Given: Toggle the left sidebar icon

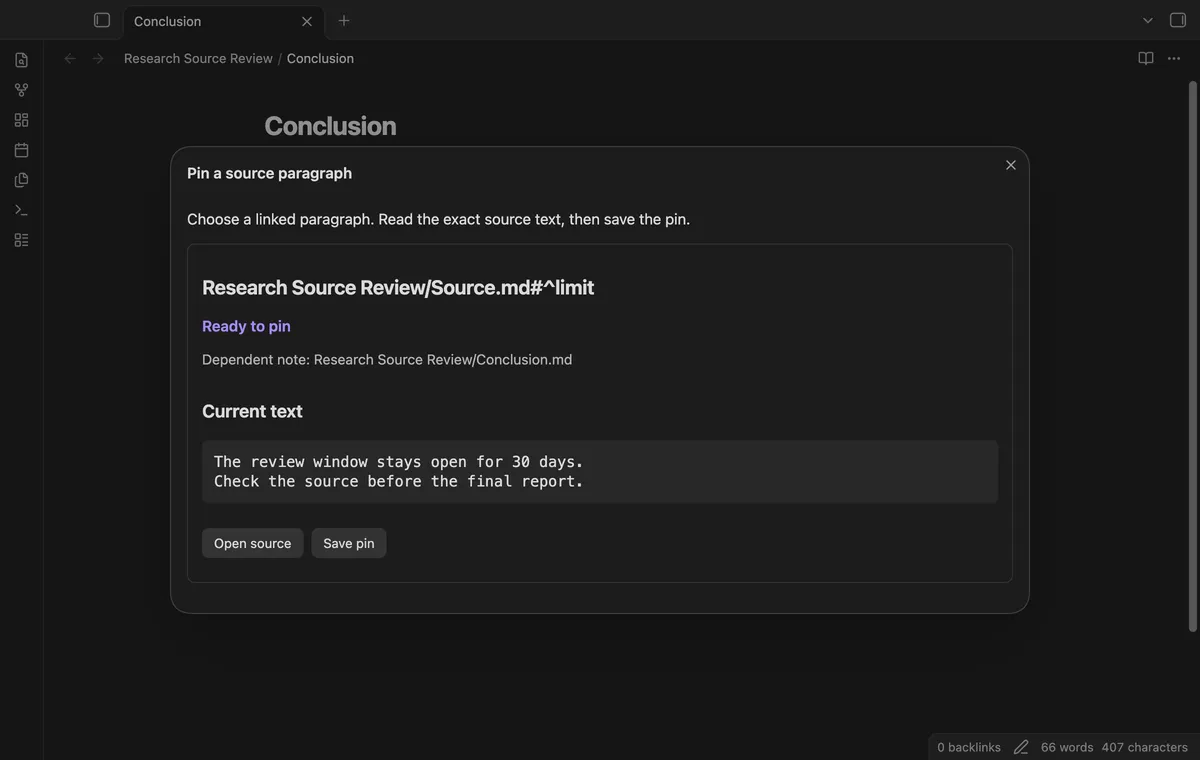Looking at the screenshot, I should coord(102,20).
